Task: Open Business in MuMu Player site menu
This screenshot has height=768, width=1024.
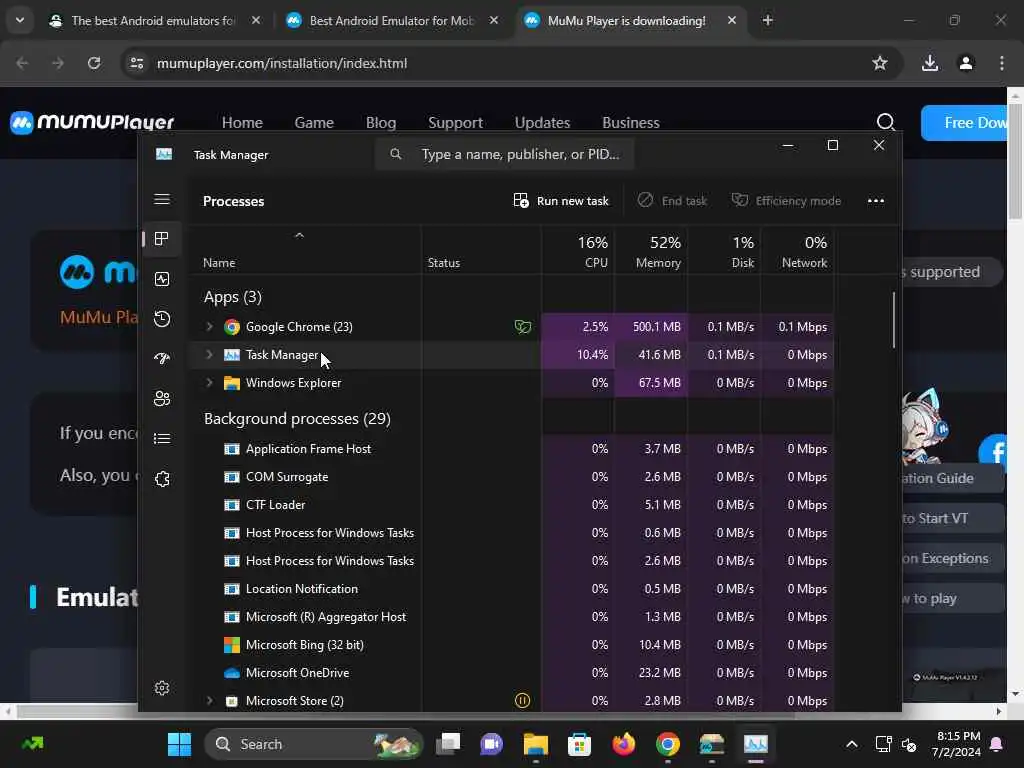Action: pos(631,123)
